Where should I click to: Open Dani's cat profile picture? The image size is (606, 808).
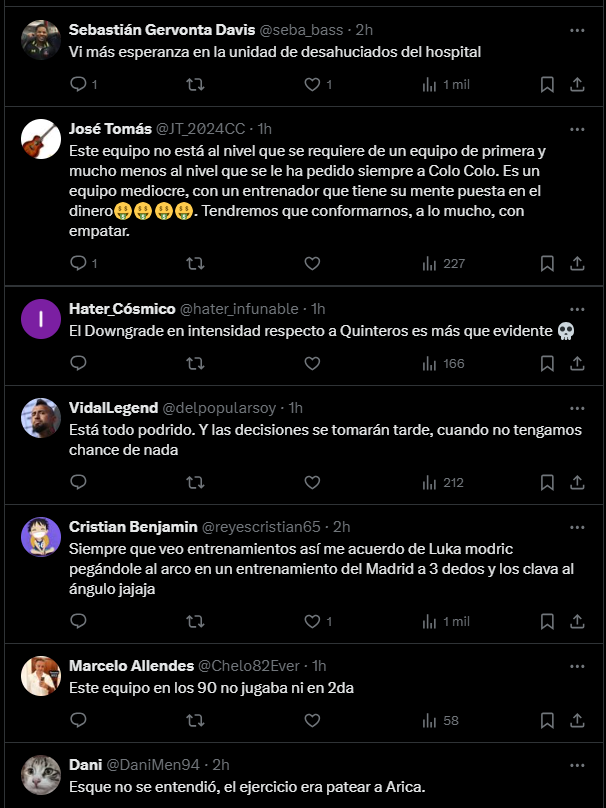pyautogui.click(x=41, y=776)
